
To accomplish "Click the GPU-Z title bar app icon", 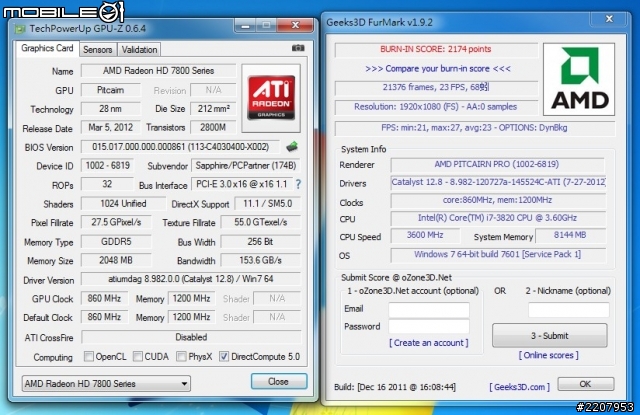I will tap(20, 29).
